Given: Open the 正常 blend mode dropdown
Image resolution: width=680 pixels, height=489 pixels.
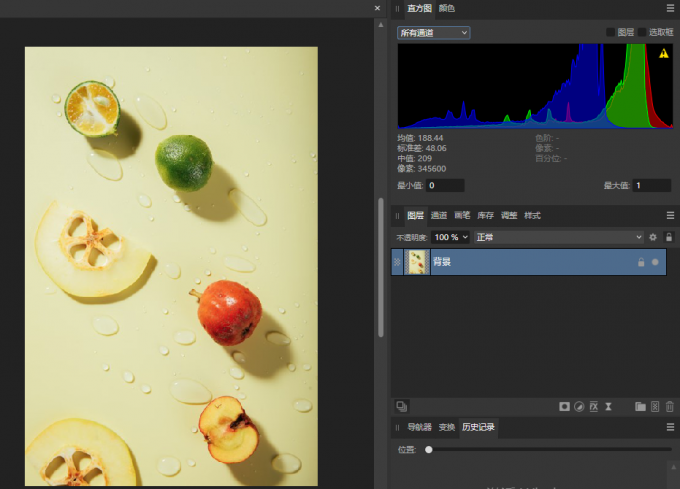Looking at the screenshot, I should 559,237.
